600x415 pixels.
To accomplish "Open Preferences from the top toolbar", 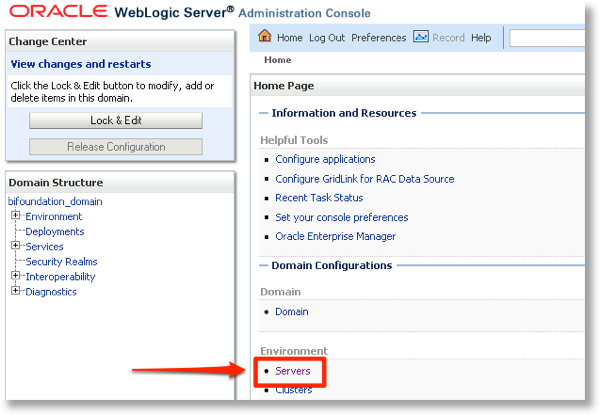I will coord(379,38).
